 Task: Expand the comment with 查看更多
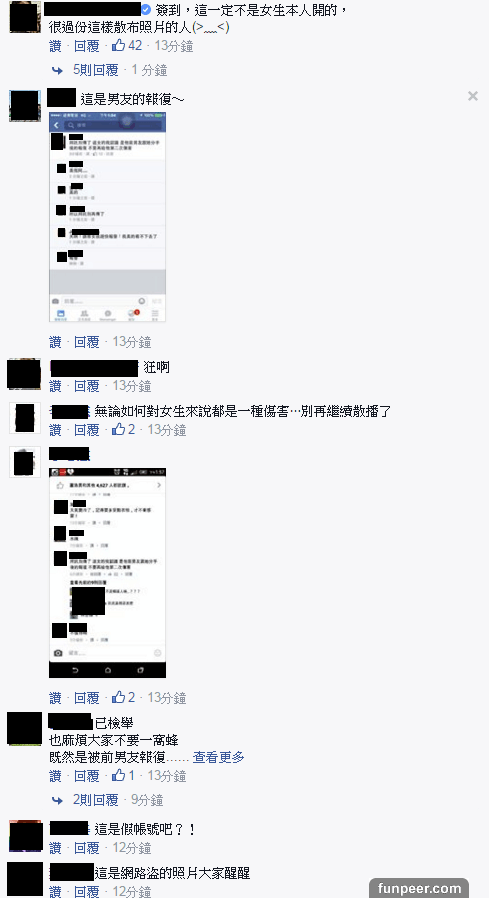tap(218, 757)
